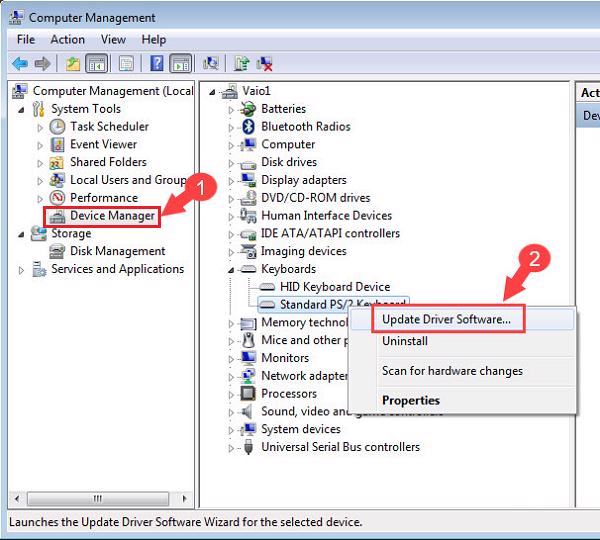600x540 pixels.
Task: Click the Disk Management icon
Action: pos(57,251)
